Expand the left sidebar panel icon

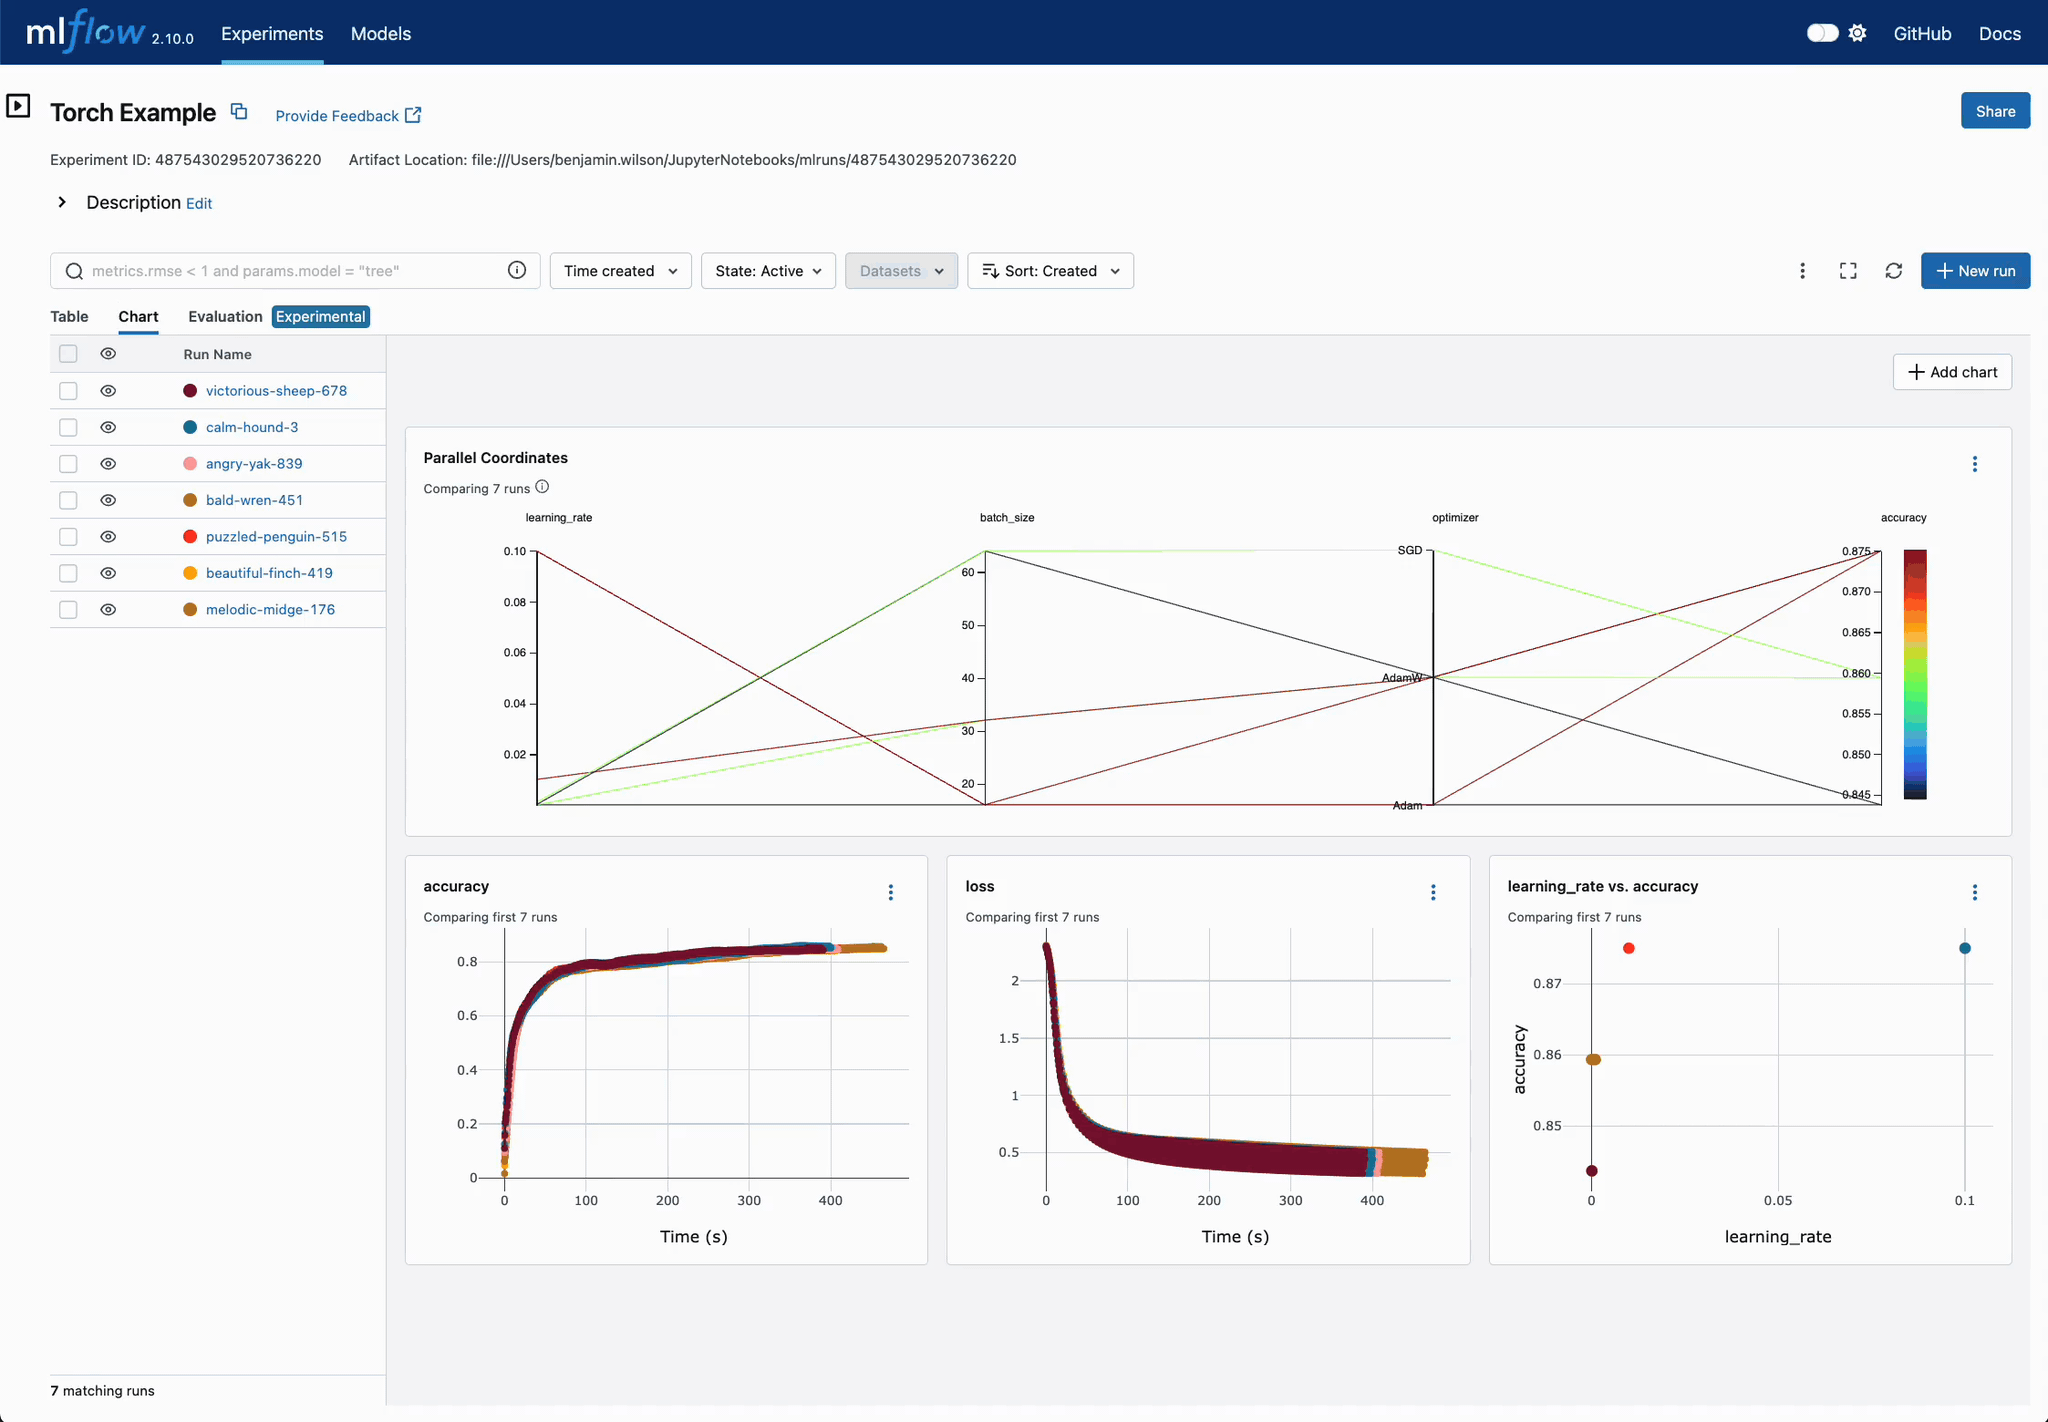tap(18, 106)
